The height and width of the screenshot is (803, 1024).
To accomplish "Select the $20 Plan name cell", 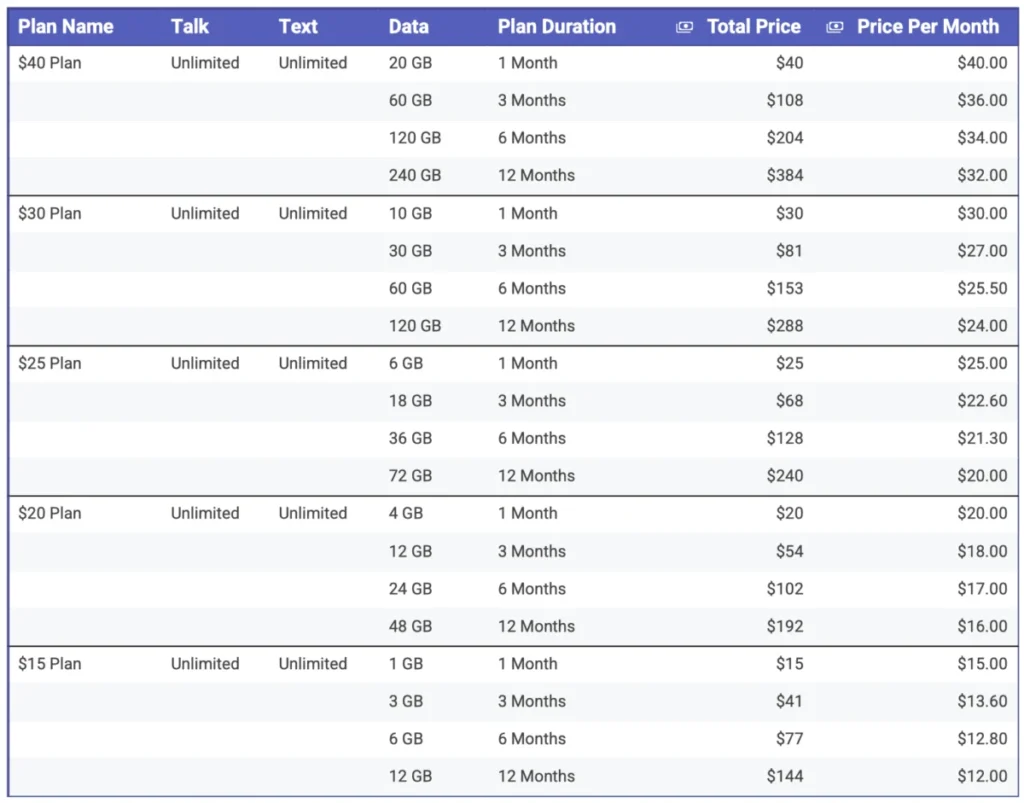I will click(x=50, y=514).
